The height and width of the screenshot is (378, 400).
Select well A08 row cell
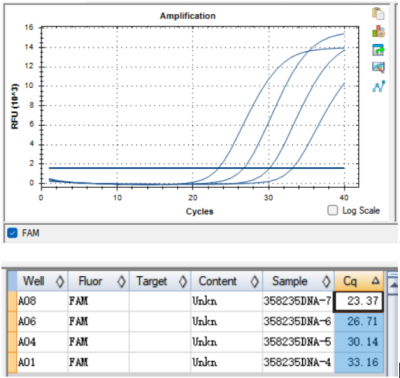click(x=42, y=301)
